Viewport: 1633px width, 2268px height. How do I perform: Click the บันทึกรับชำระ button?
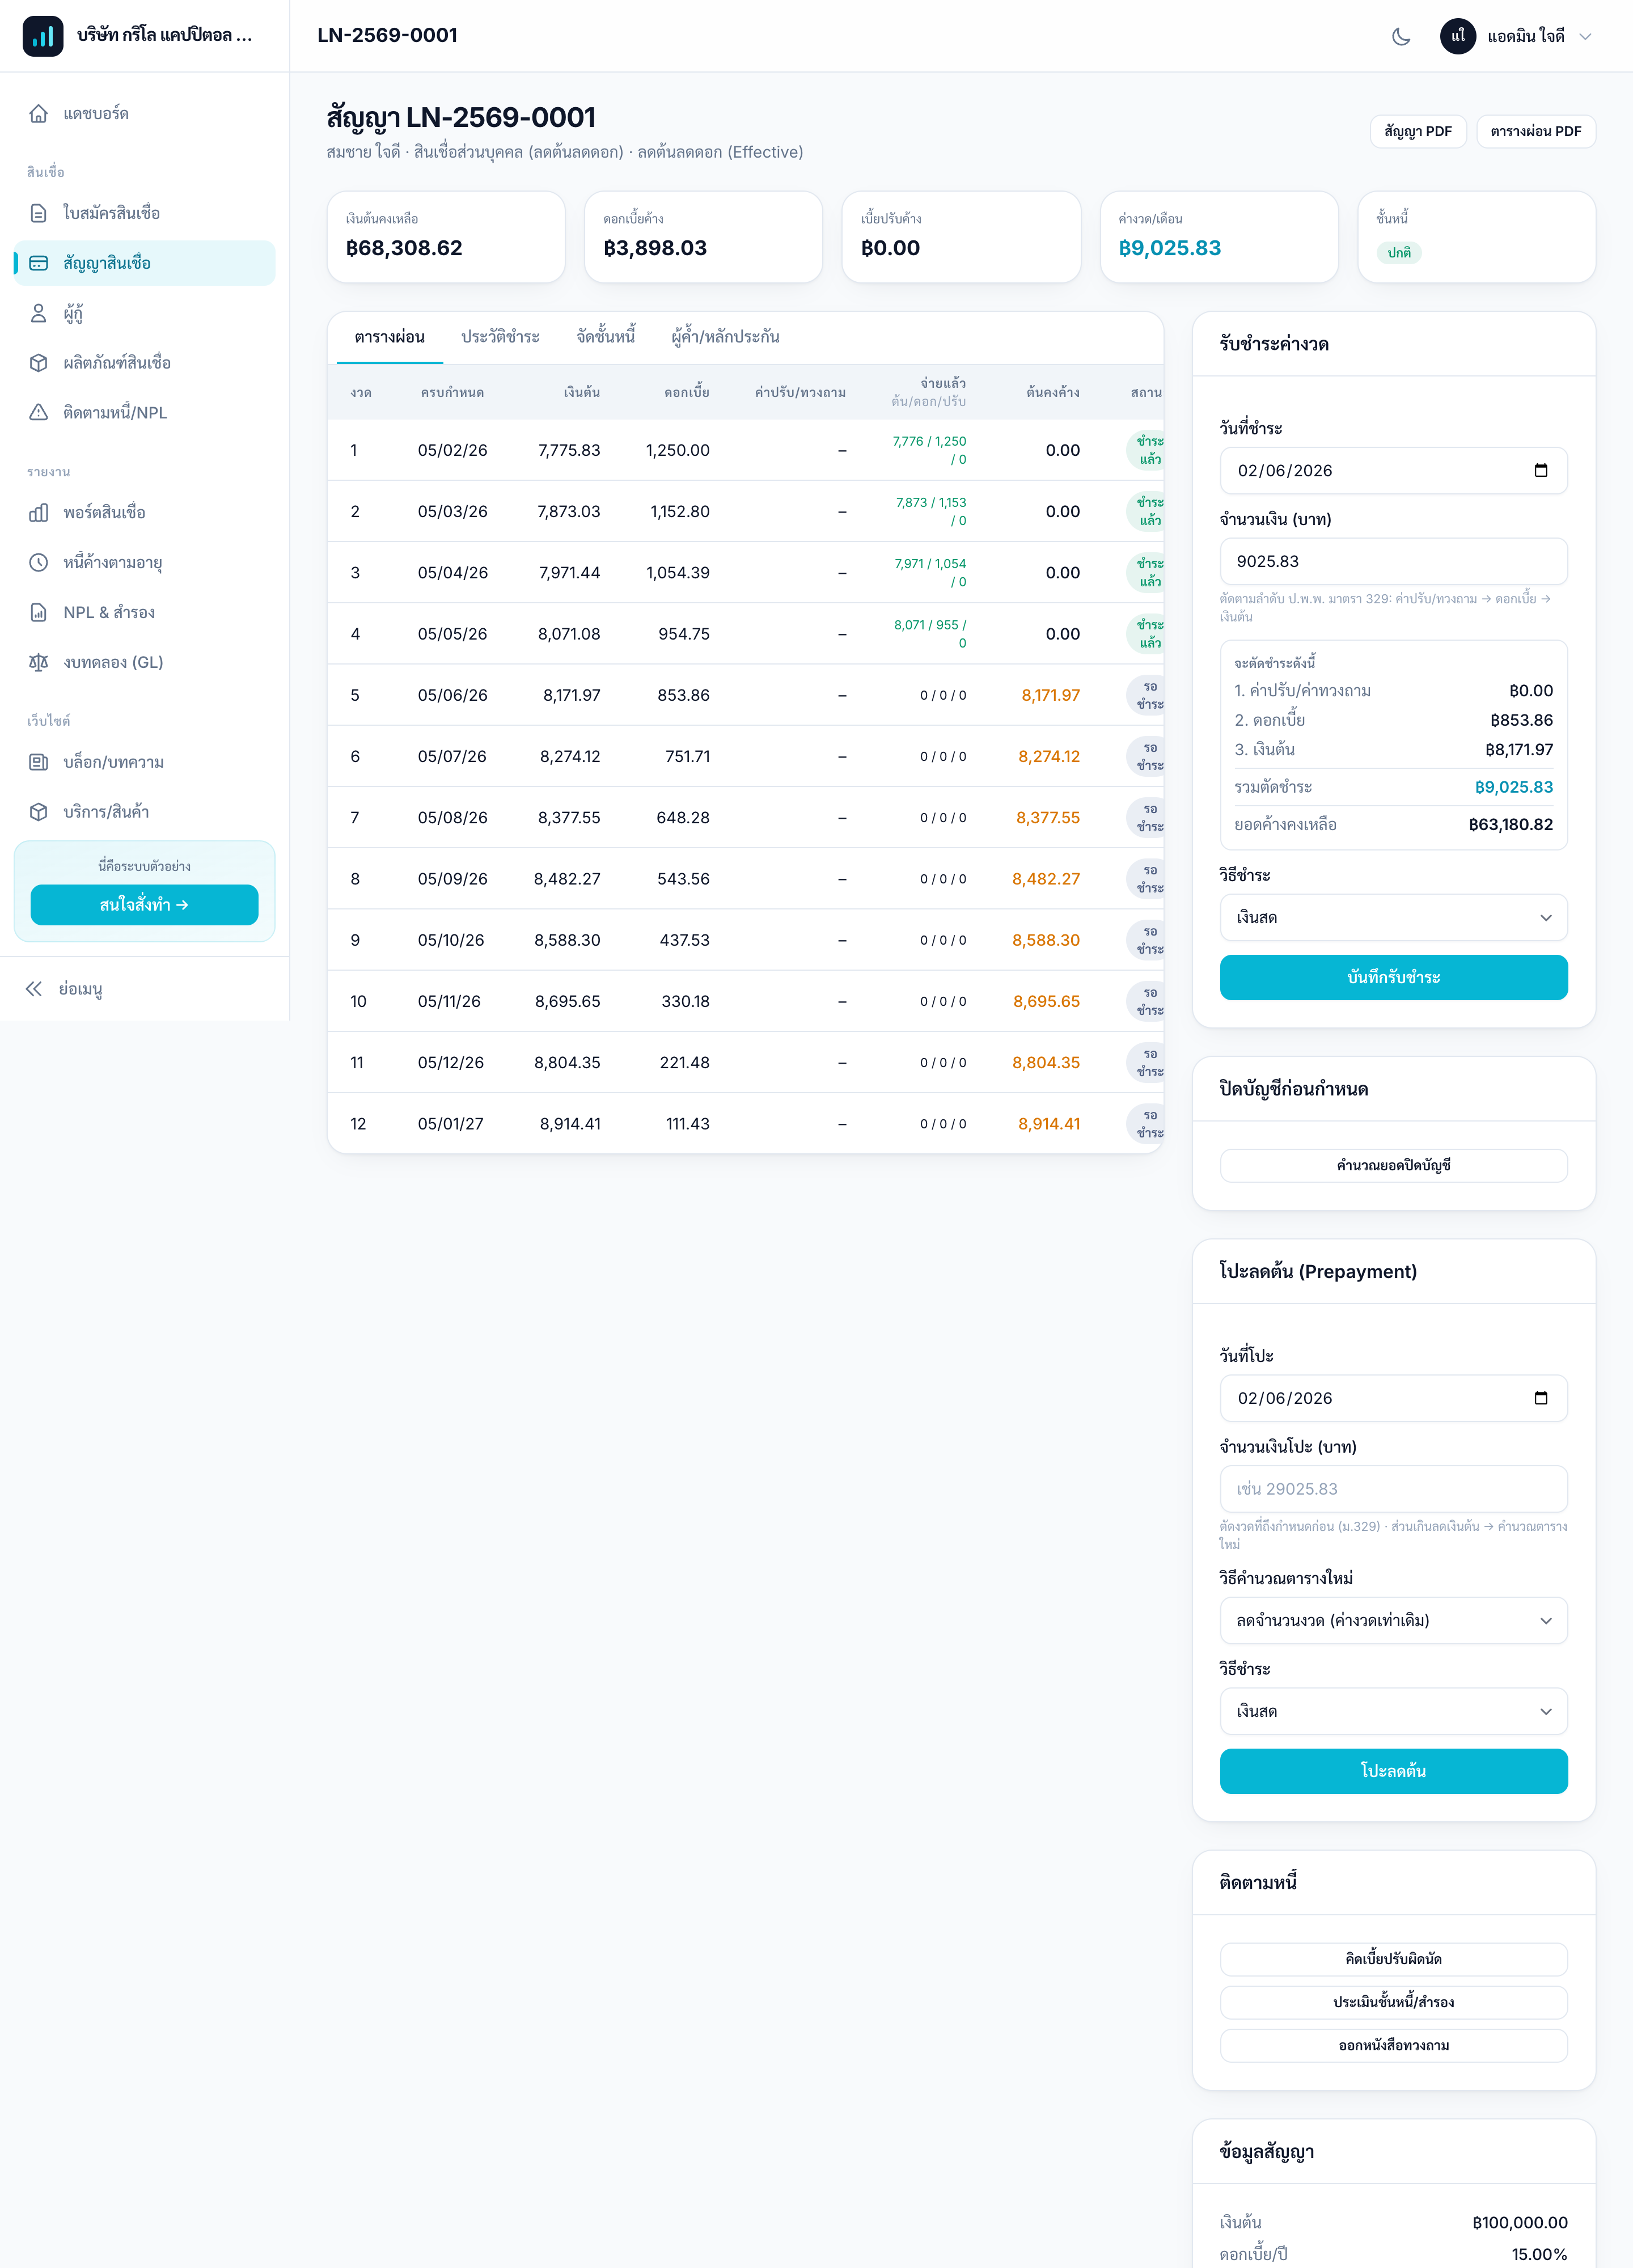[1393, 977]
